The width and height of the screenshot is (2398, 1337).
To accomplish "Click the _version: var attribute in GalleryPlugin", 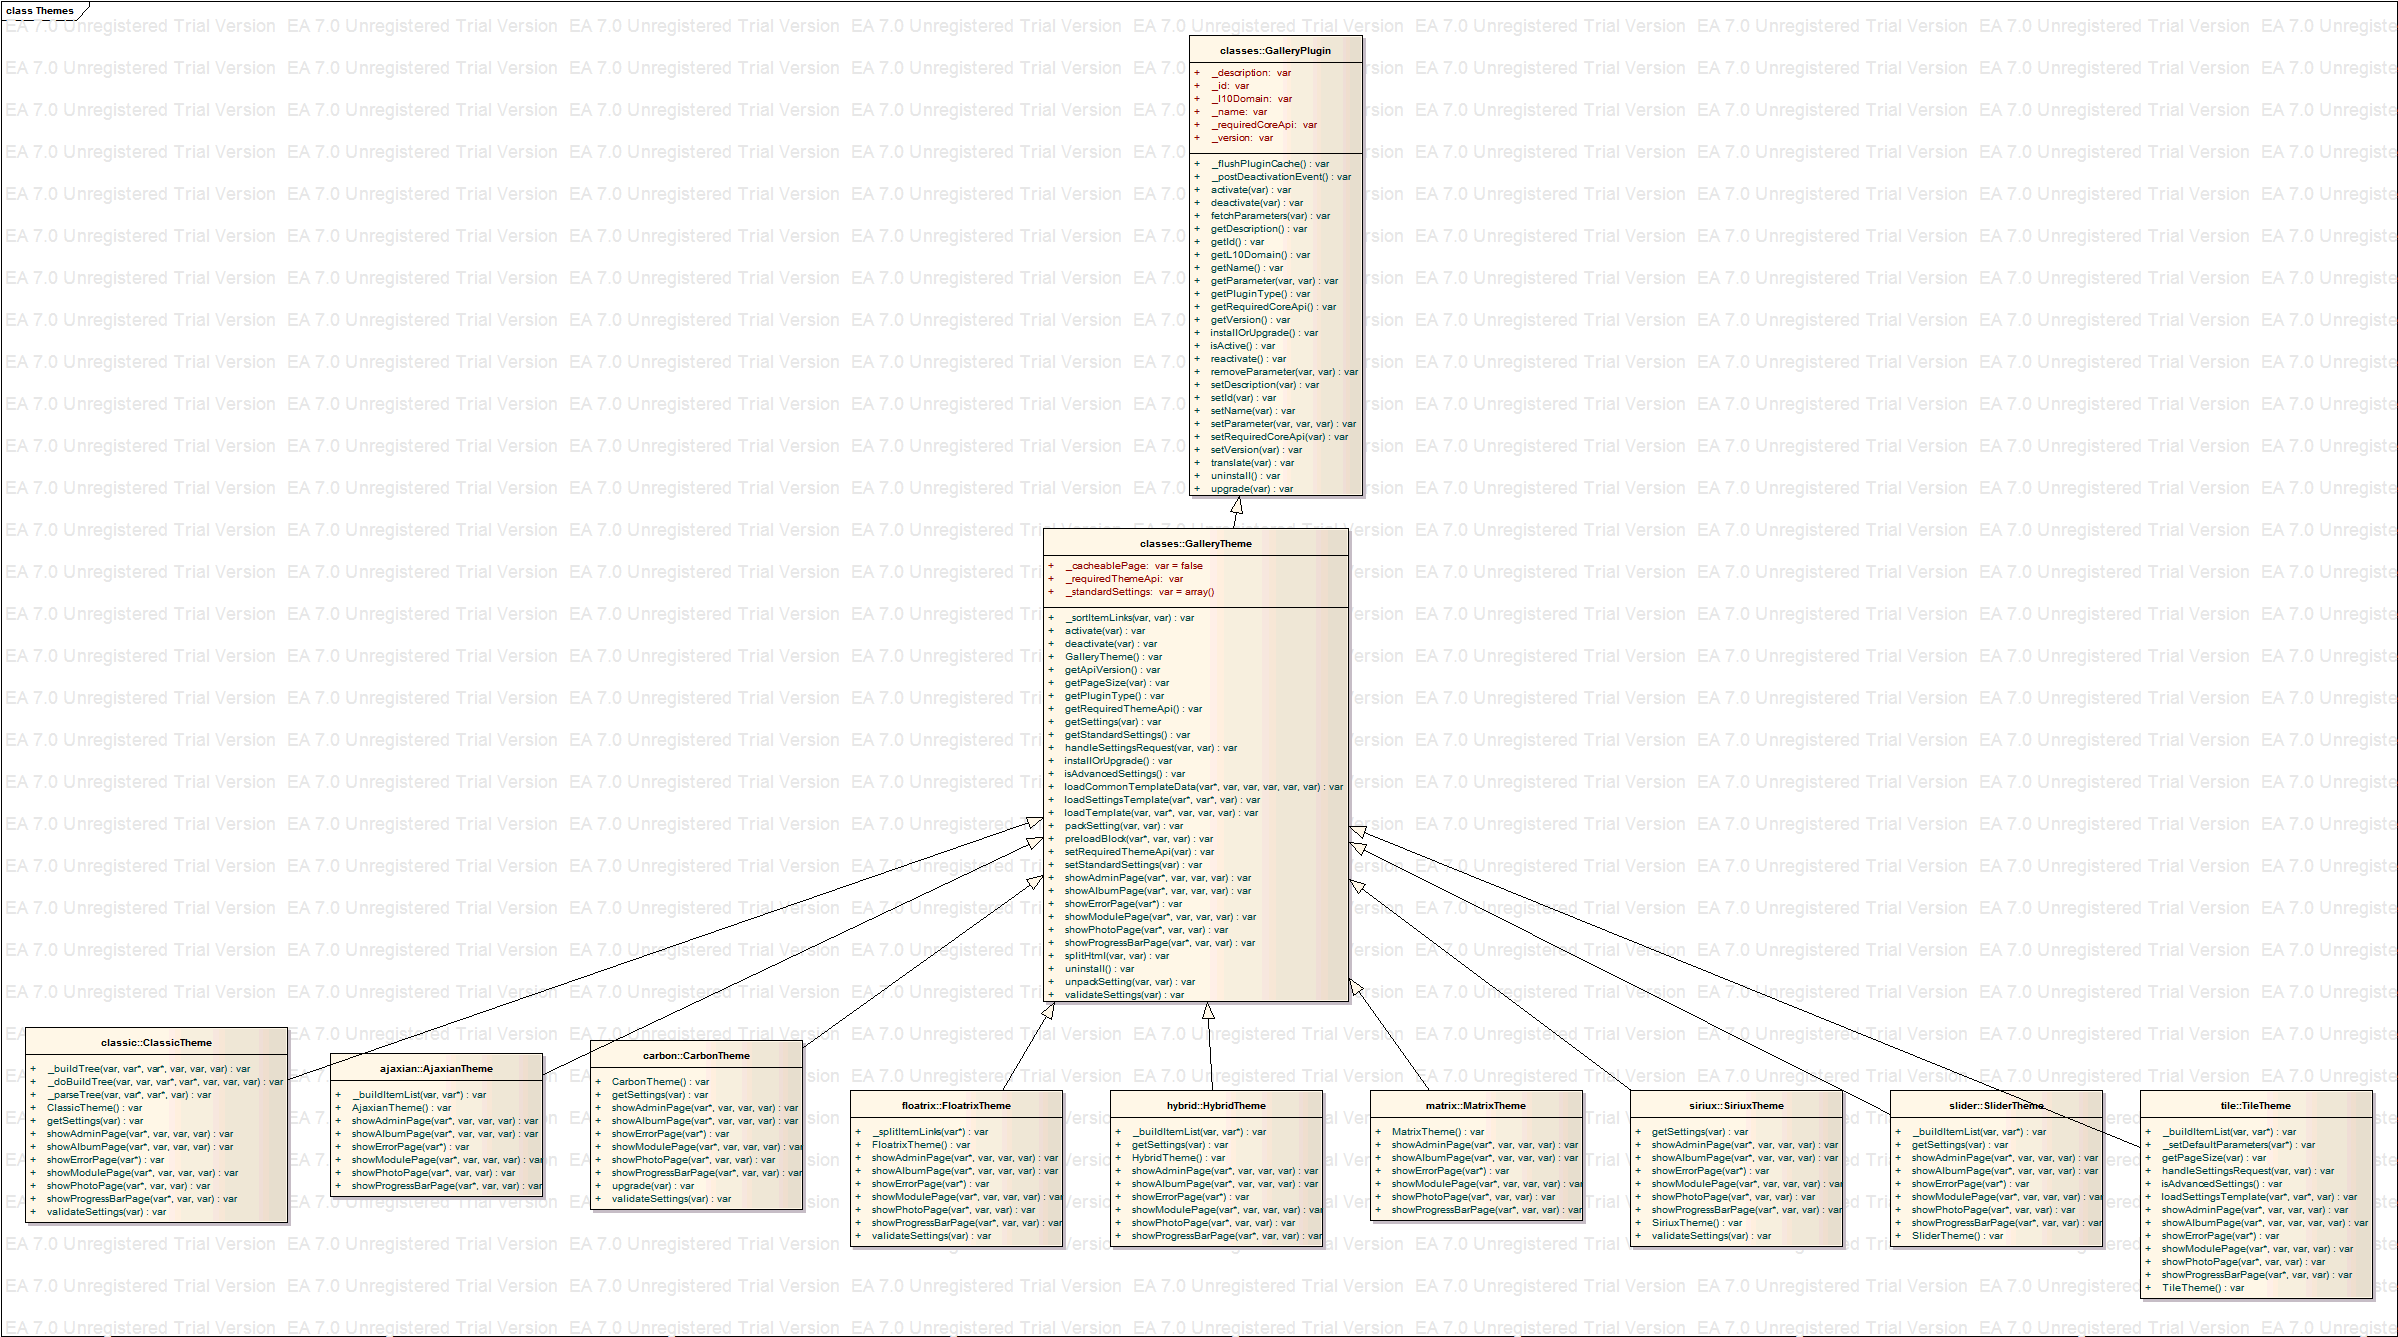I will point(1242,138).
